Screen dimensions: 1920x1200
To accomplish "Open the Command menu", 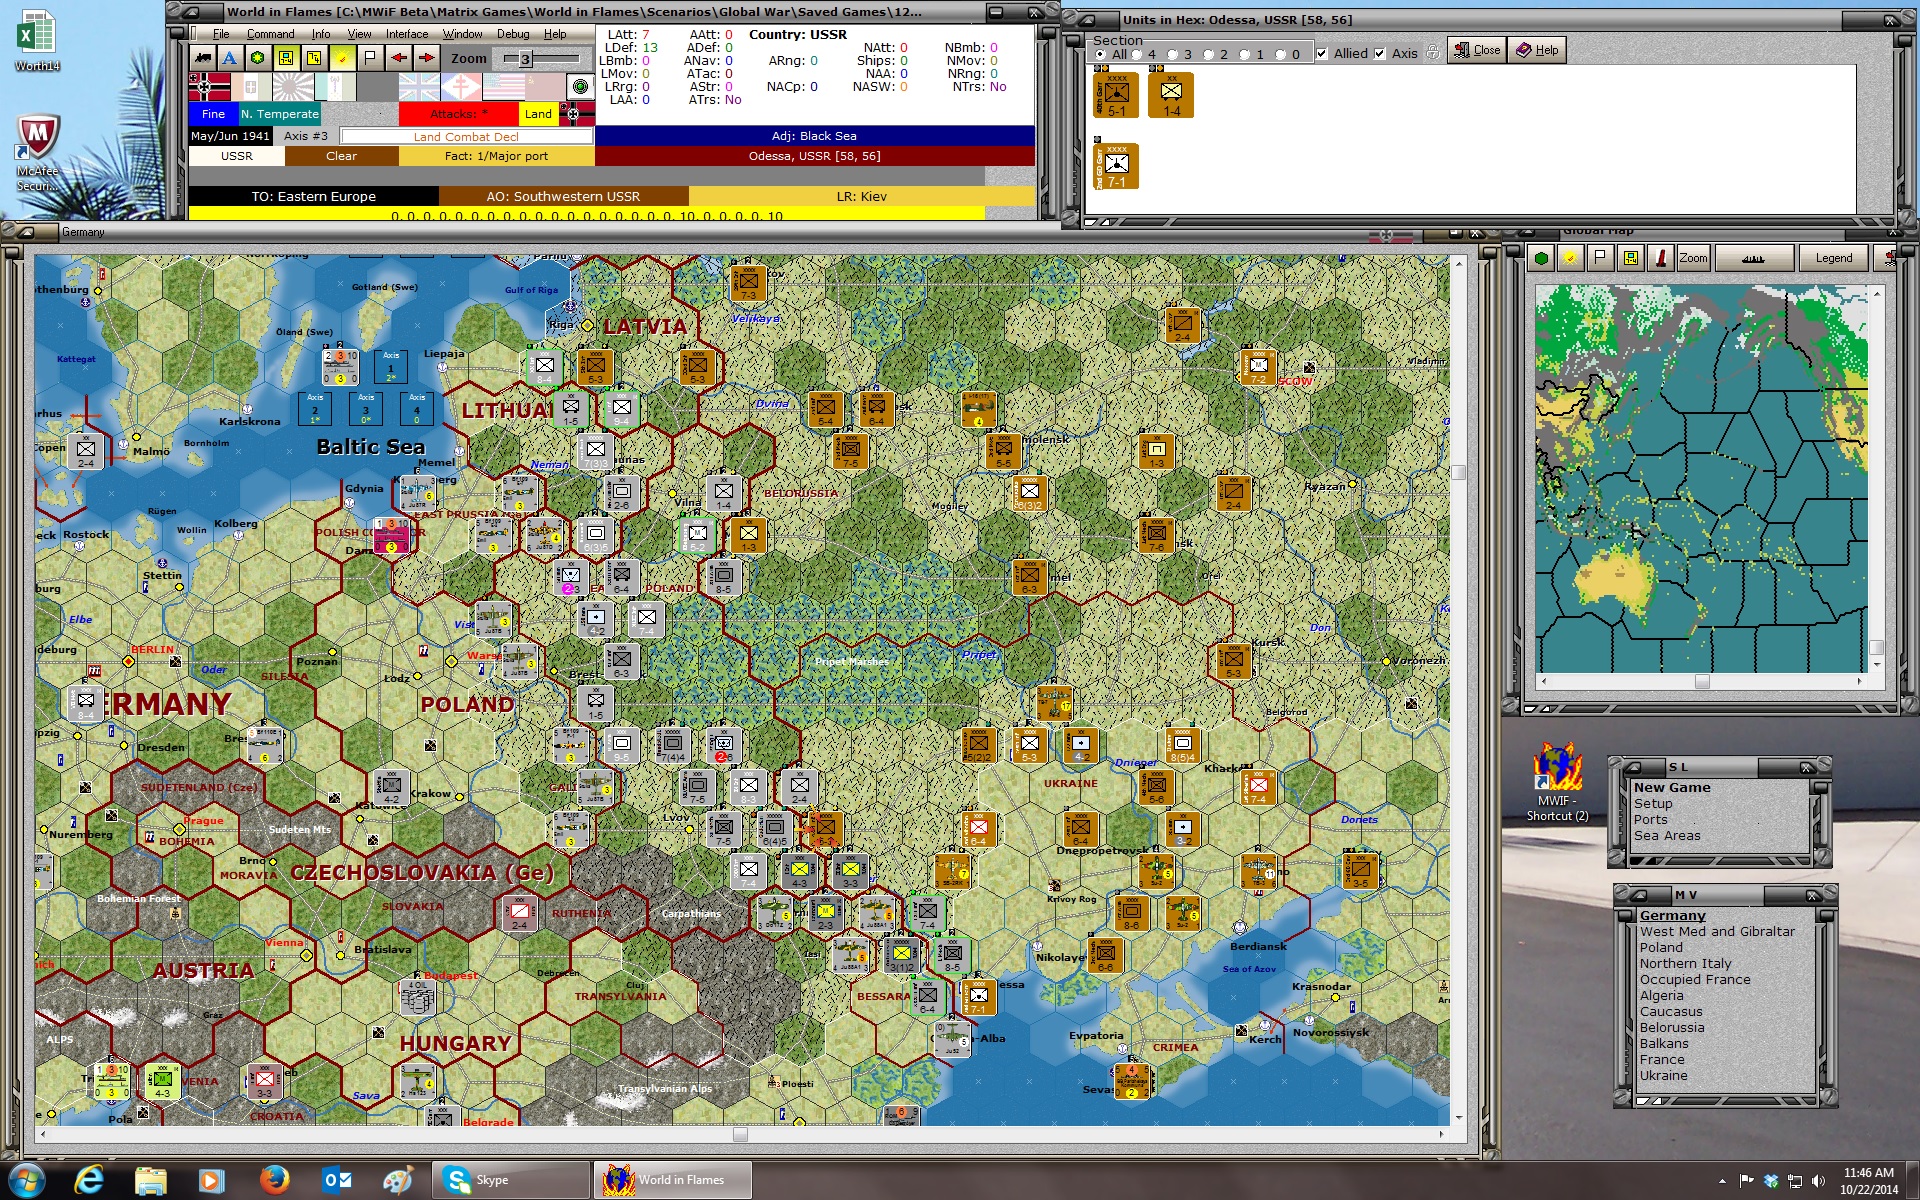I will click(x=270, y=34).
